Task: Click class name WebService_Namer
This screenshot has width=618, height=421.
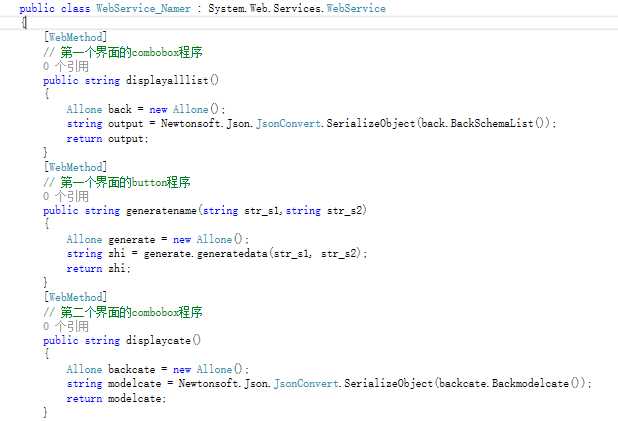Action: coord(143,8)
